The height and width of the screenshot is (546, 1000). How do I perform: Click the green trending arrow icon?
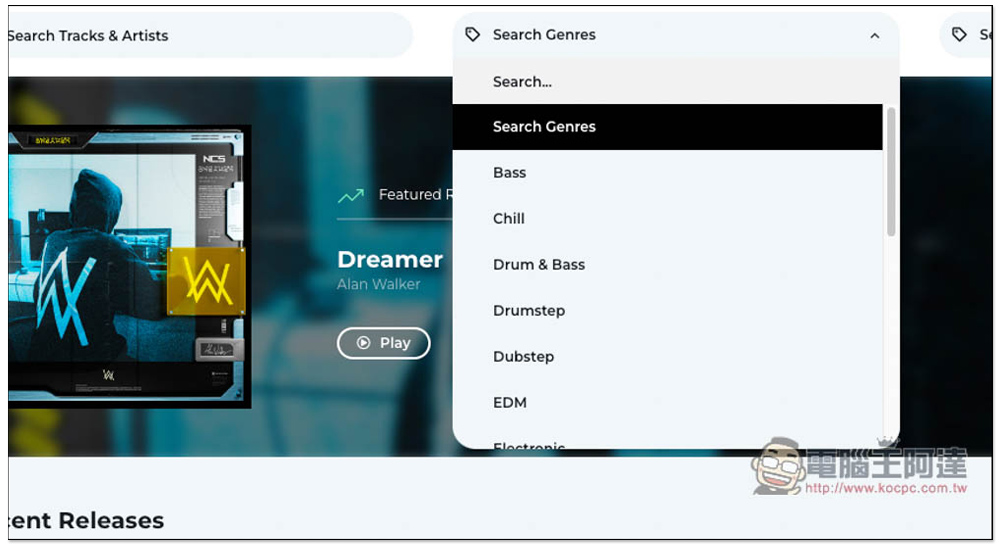click(x=351, y=195)
